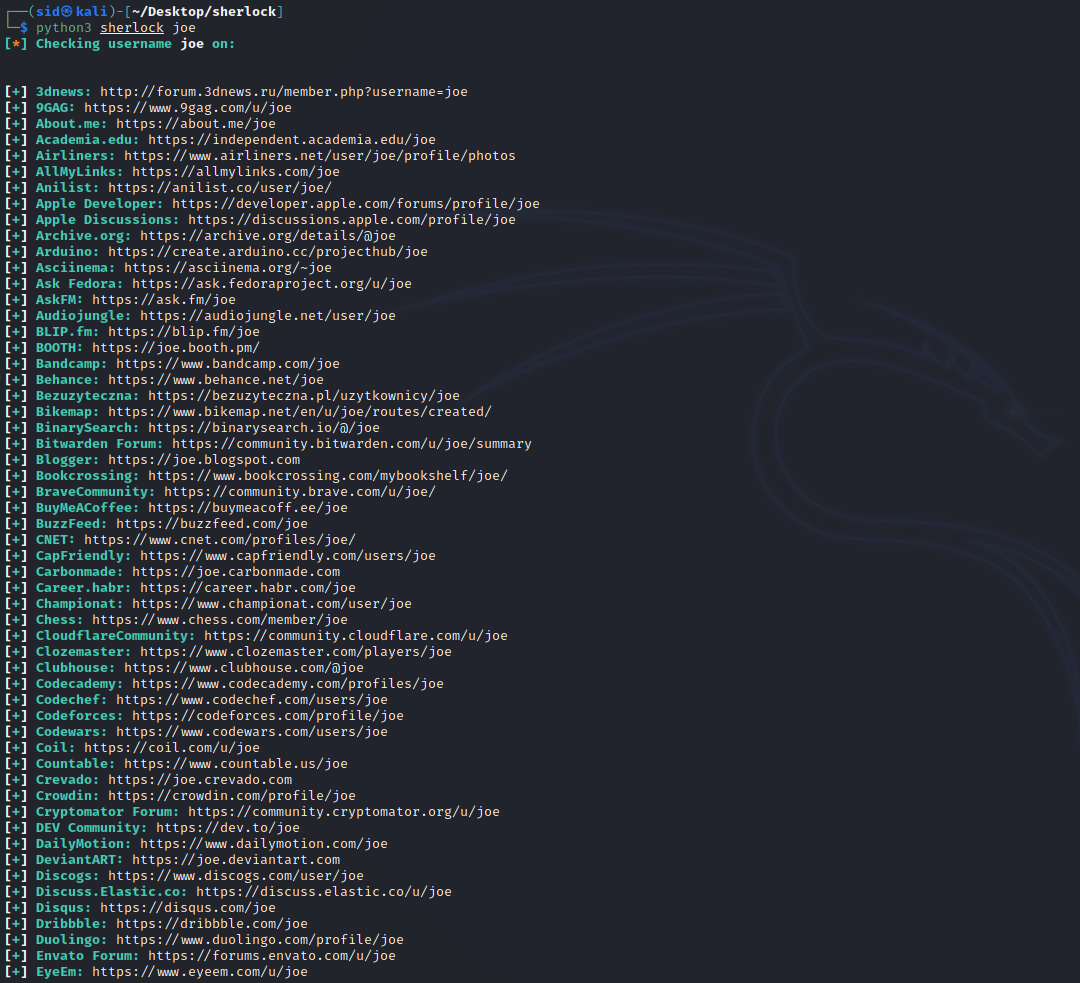Click the Archive.org details URL
The width and height of the screenshot is (1080, 983).
(268, 235)
